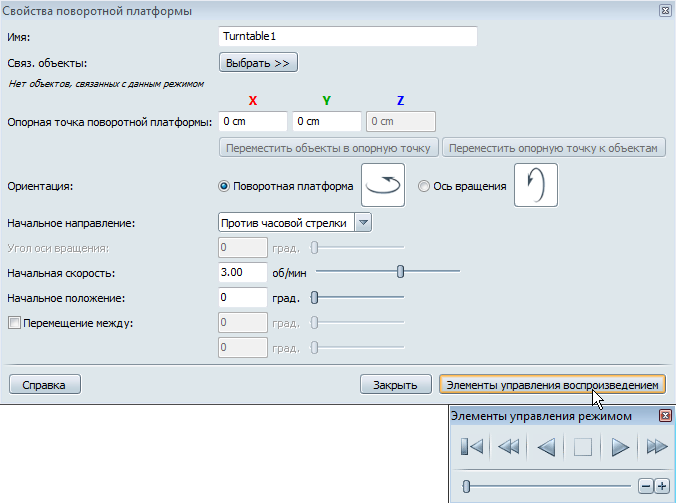This screenshot has width=676, height=504.
Task: Click the Y coordinate reference point field
Action: point(327,122)
